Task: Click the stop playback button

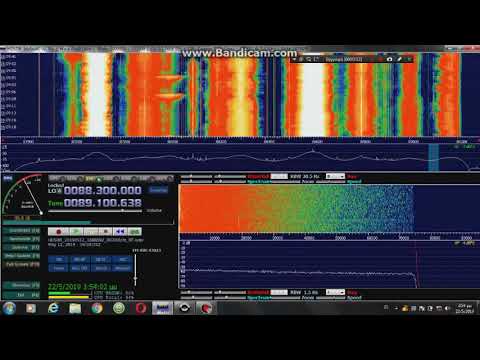Action: point(105,231)
